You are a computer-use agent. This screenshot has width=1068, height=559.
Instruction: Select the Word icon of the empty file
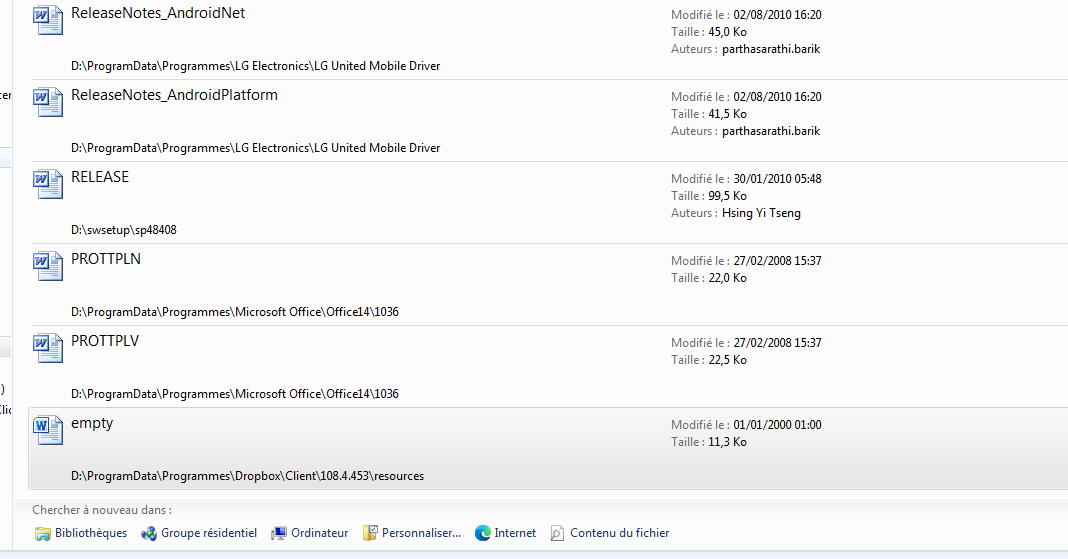click(48, 430)
